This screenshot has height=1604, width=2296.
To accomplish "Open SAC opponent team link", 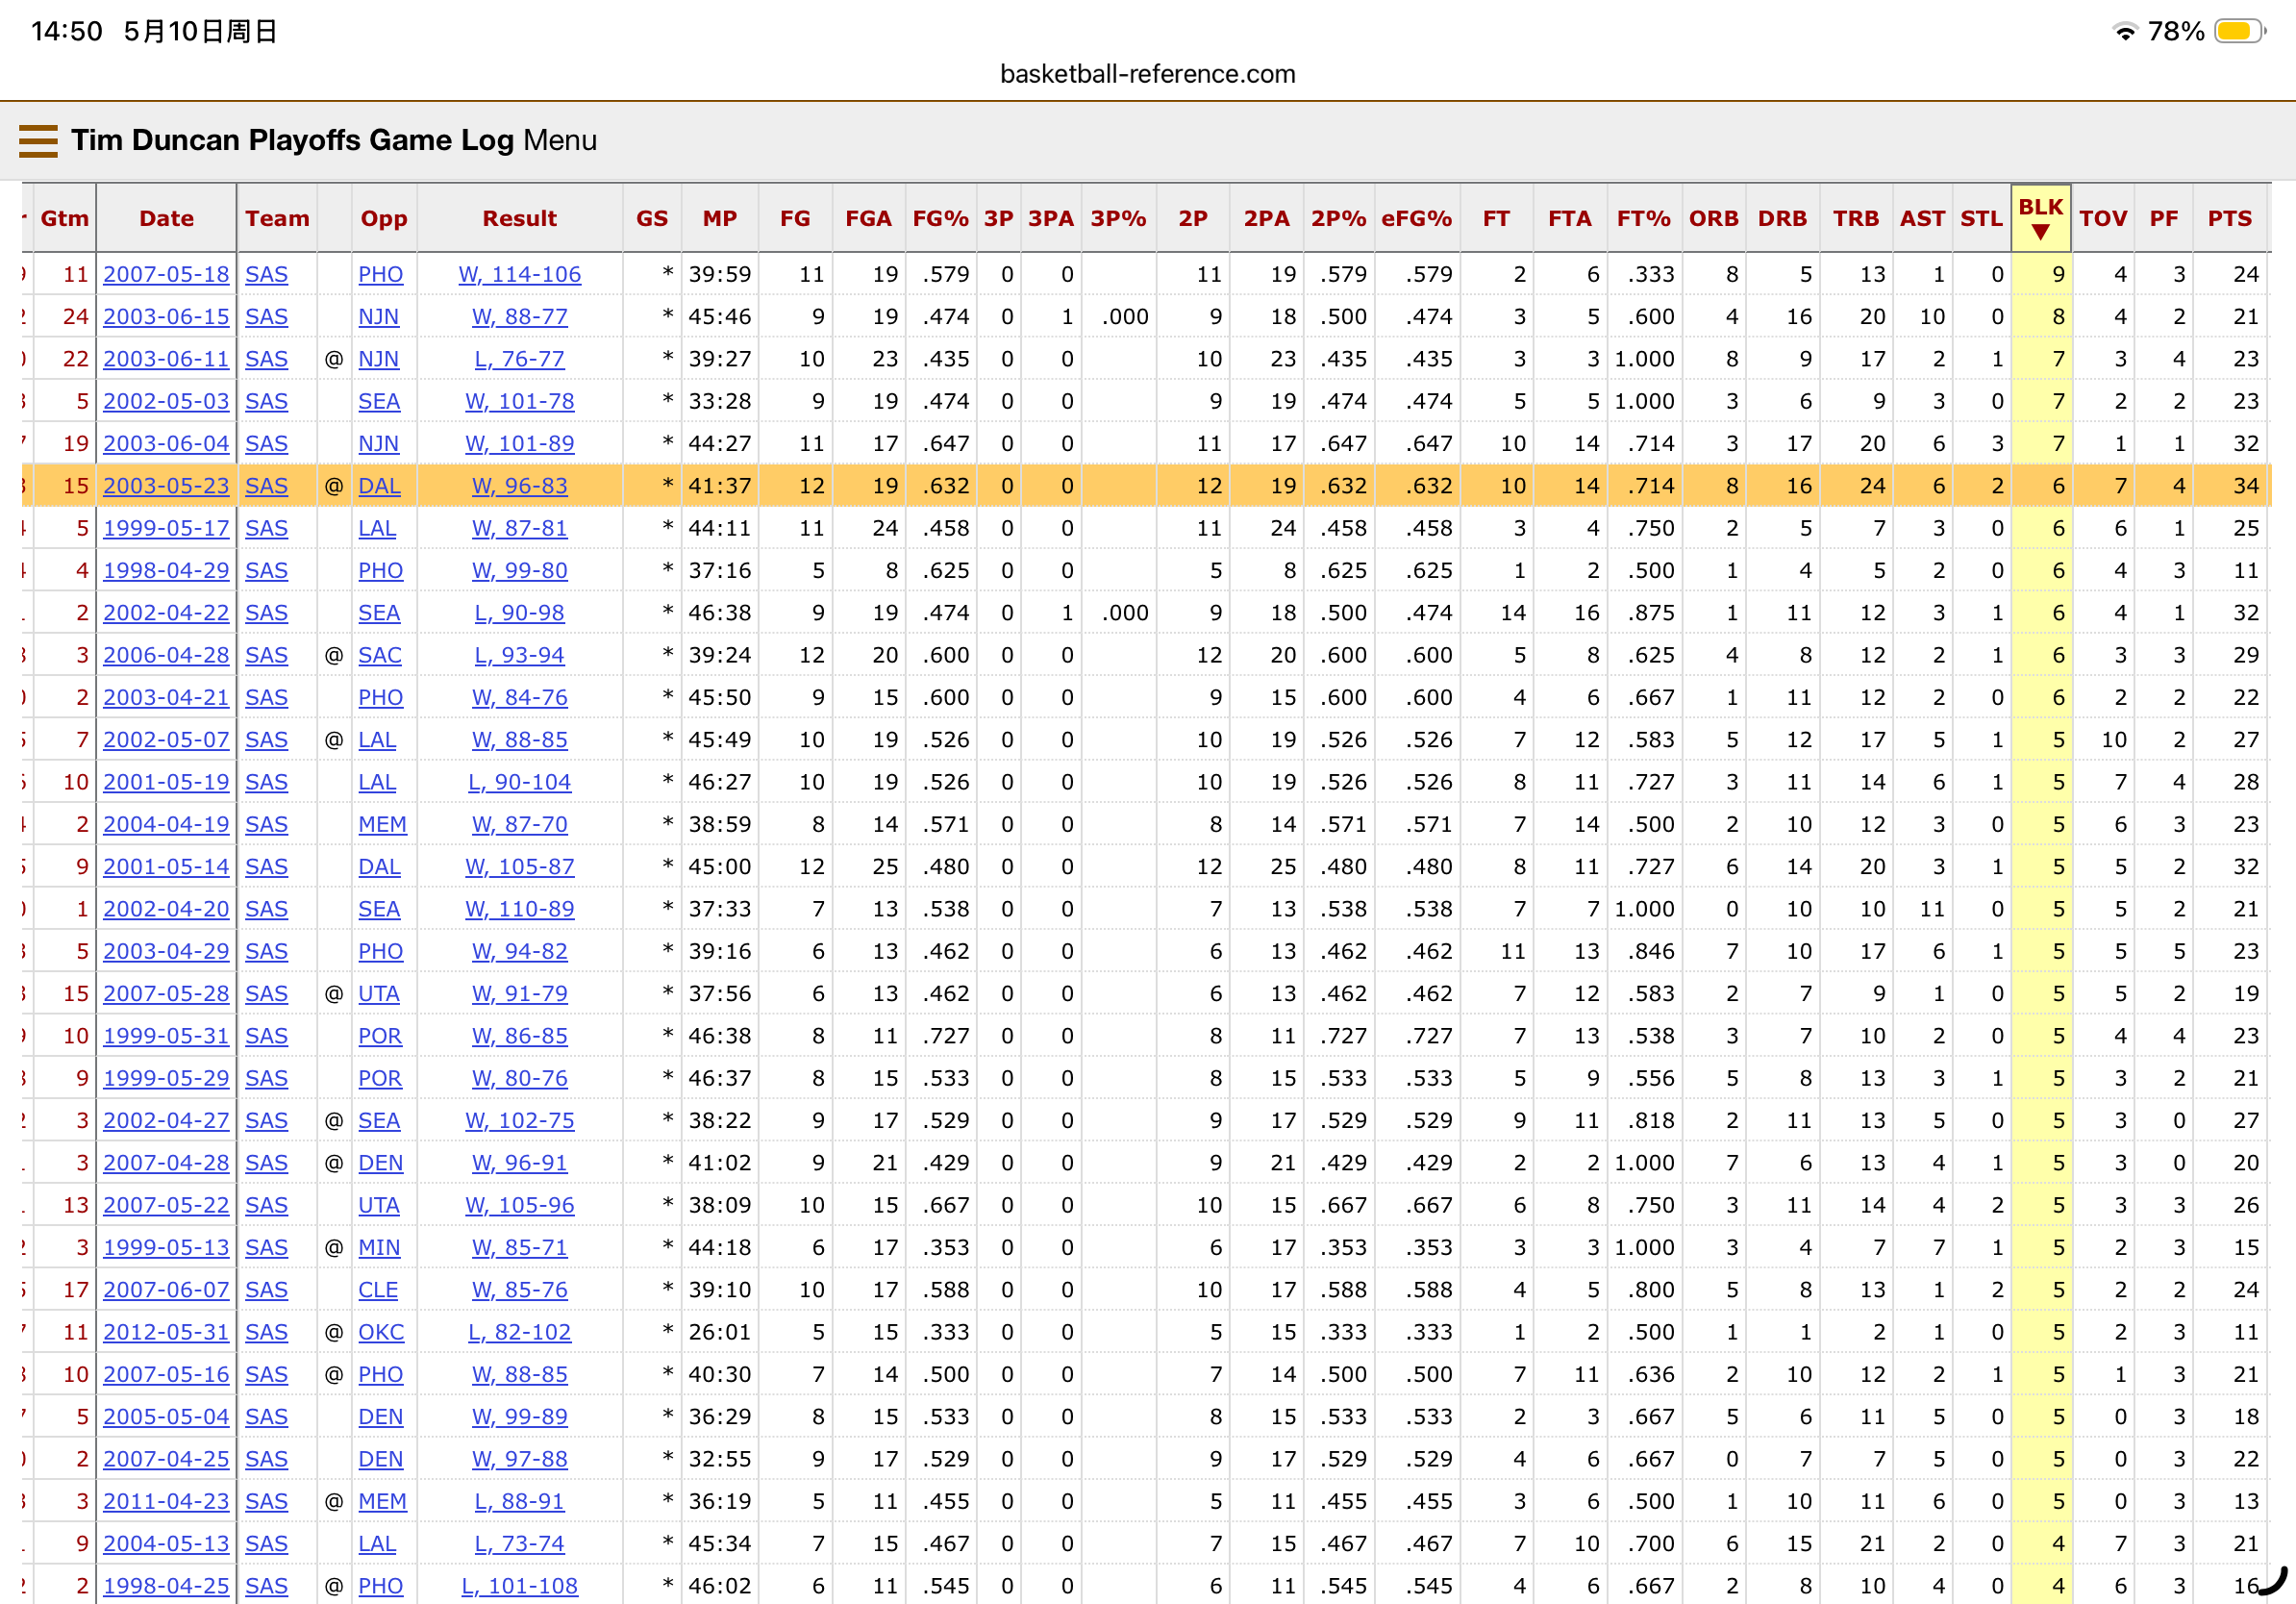I will 380,654.
